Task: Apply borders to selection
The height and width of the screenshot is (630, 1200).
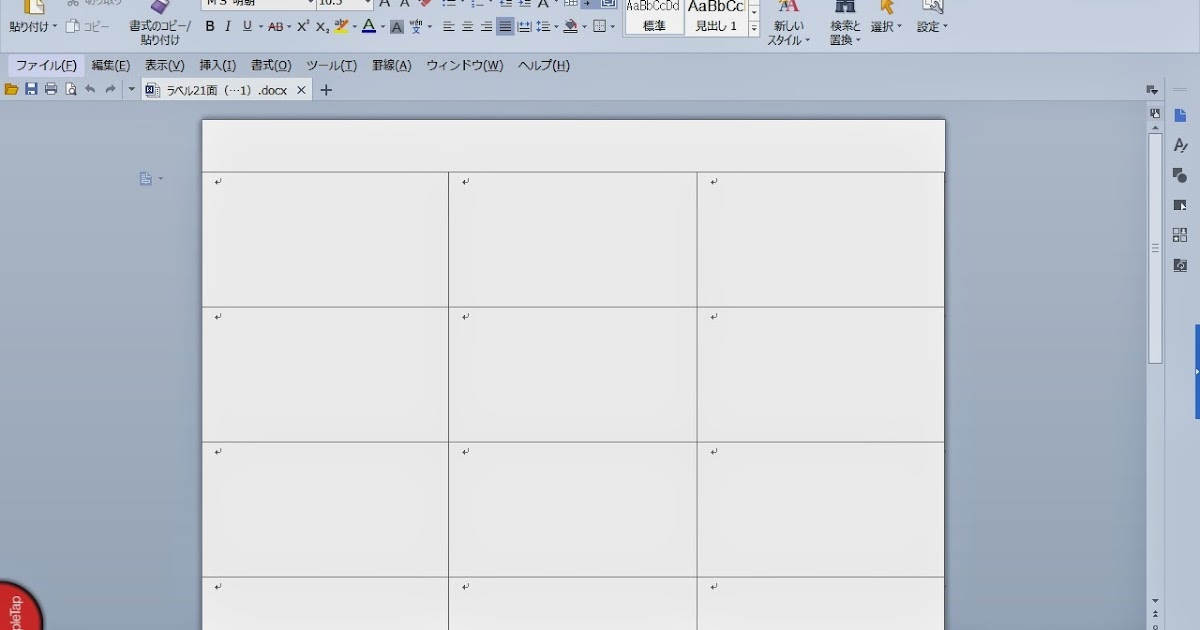Action: [x=598, y=27]
